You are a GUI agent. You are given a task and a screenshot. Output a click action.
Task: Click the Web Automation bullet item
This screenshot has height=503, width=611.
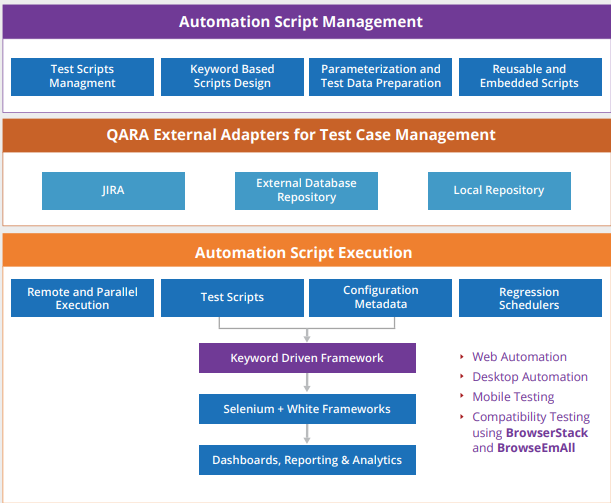pyautogui.click(x=519, y=357)
